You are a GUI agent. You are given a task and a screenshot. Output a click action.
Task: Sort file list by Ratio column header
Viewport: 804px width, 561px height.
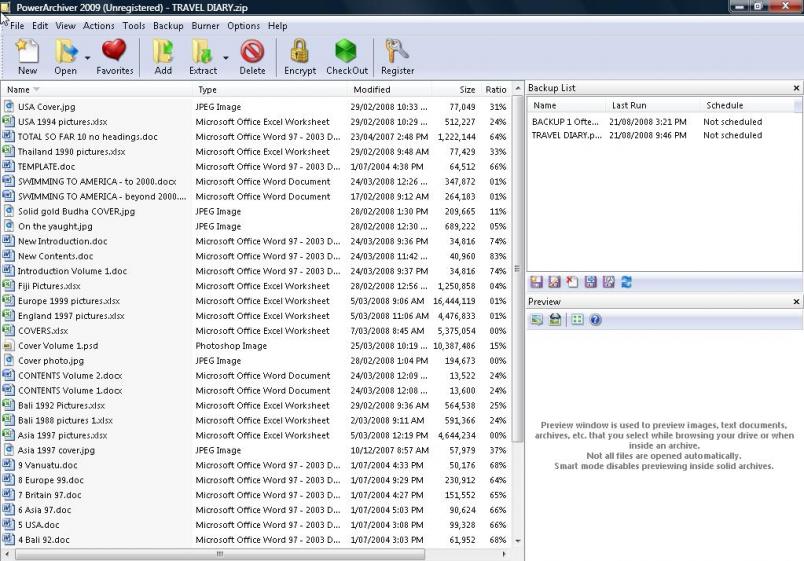tap(495, 90)
